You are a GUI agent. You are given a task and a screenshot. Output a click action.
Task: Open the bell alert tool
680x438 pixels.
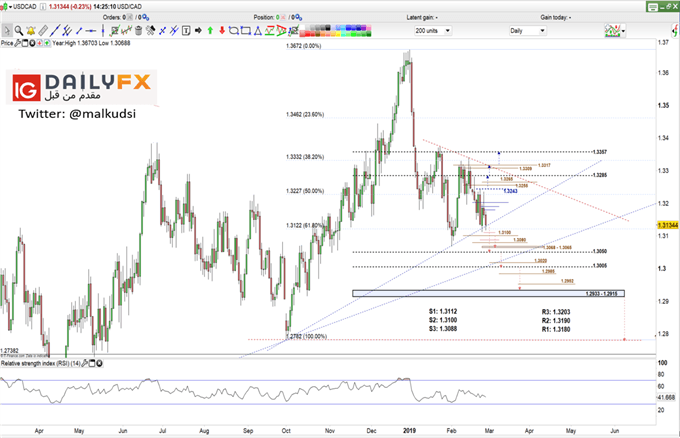pos(31,31)
